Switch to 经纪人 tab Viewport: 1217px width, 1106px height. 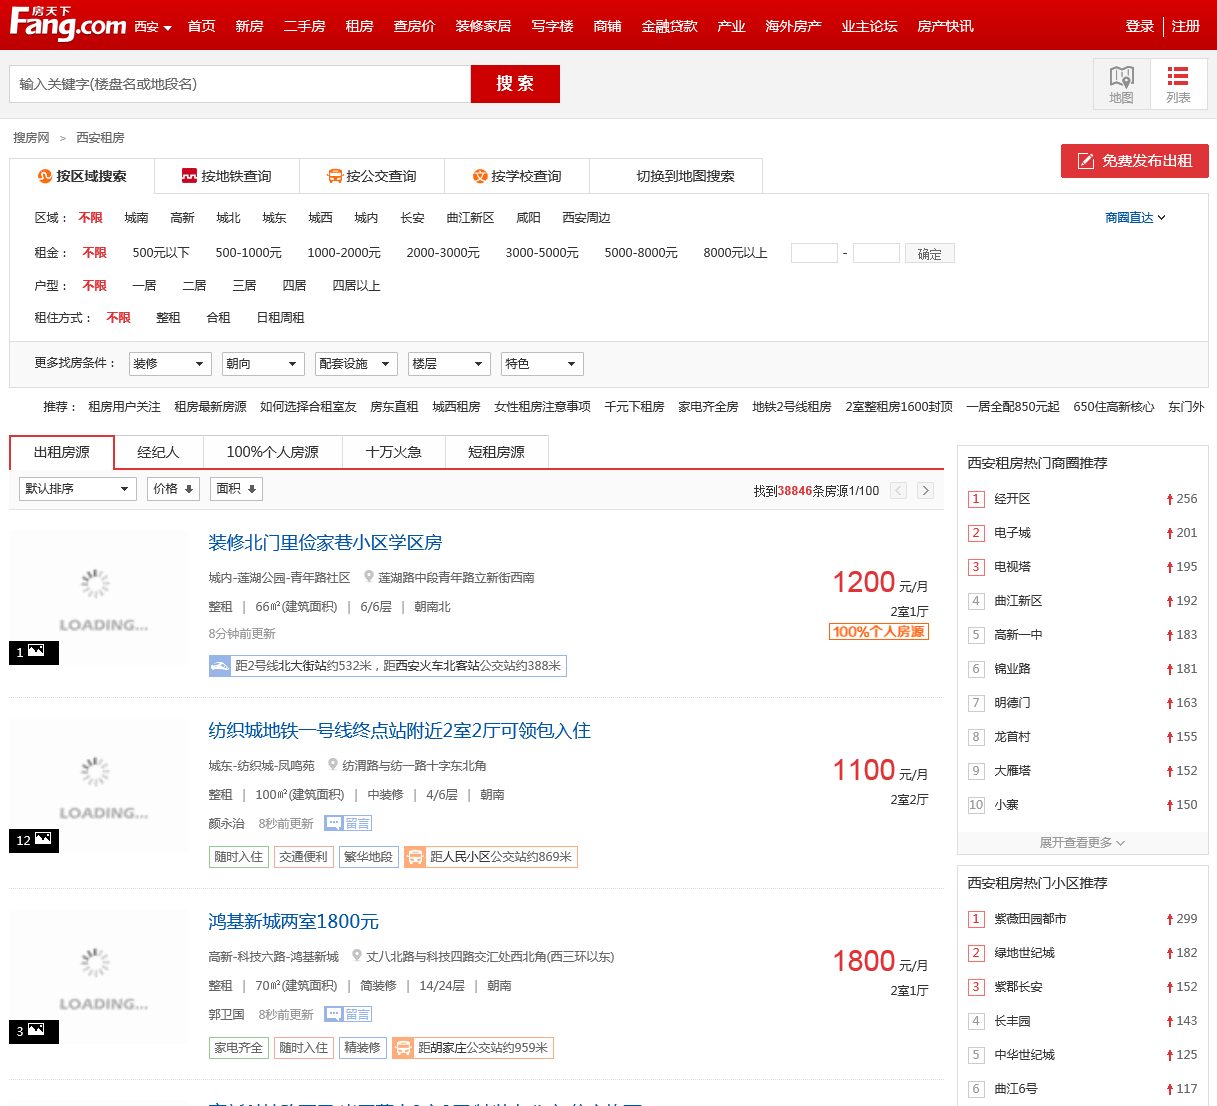(x=158, y=452)
